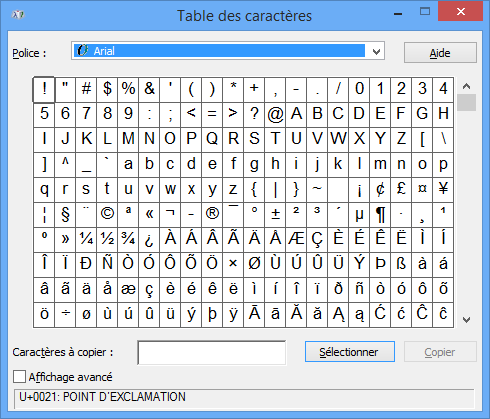This screenshot has width=490, height=419.
Task: Select the uppercase Ð eth character
Action: [86, 265]
